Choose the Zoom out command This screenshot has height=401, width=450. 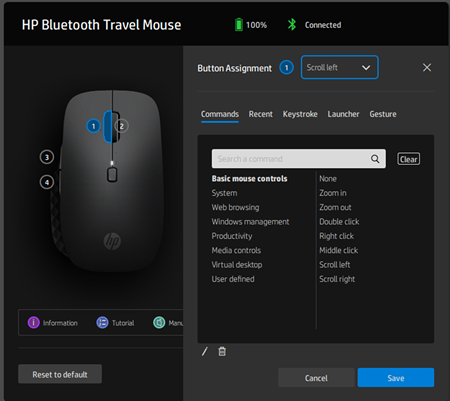tap(335, 207)
